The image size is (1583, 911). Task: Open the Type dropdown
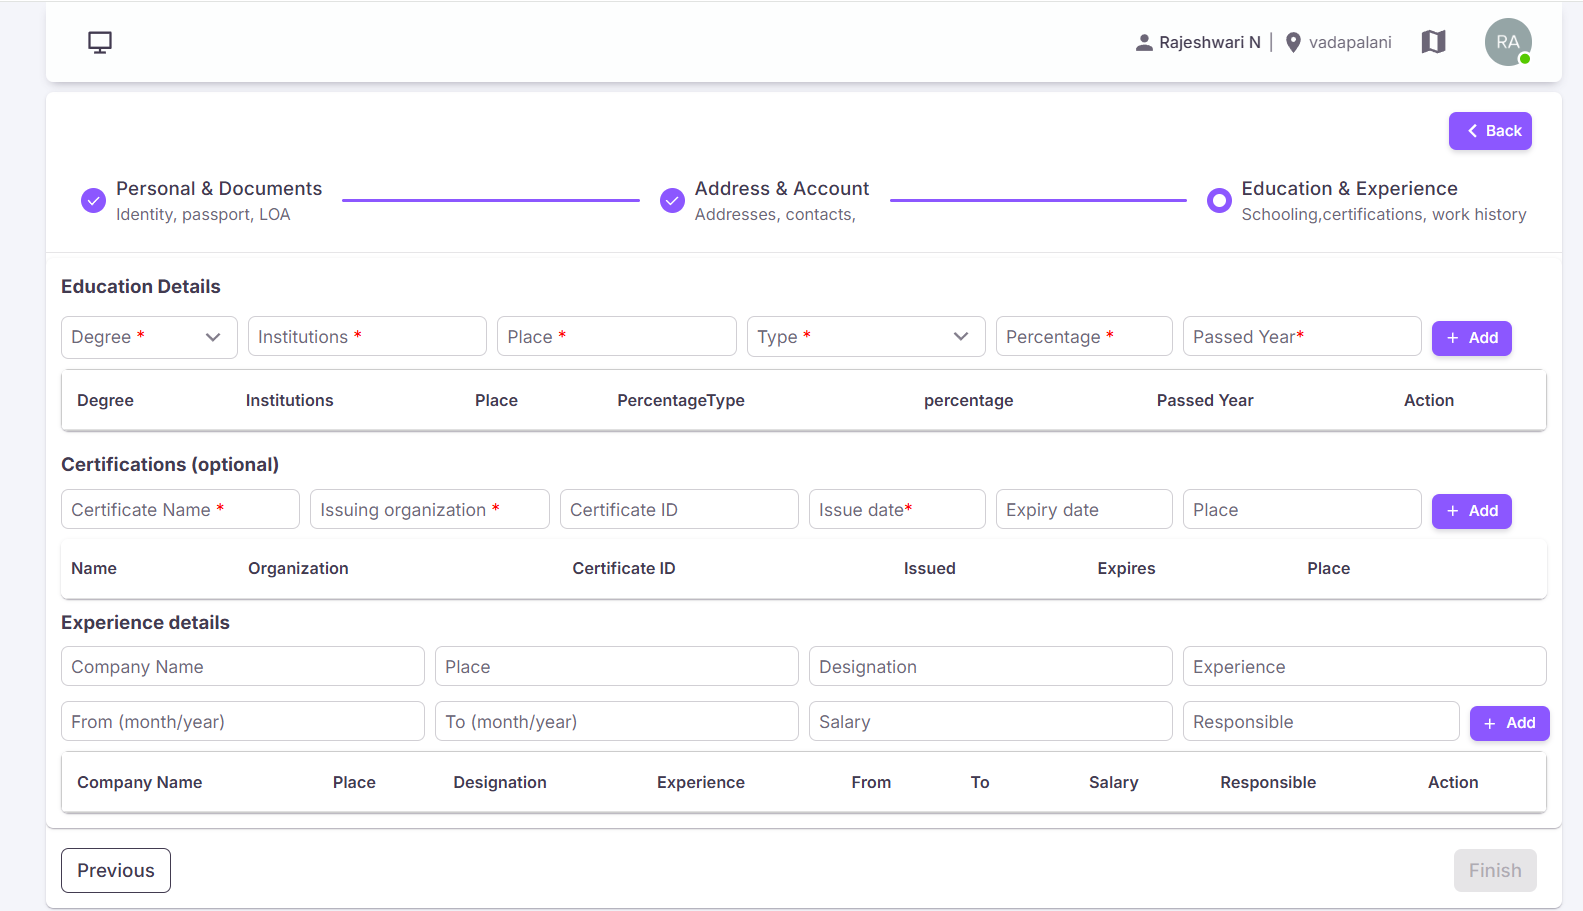tap(866, 337)
